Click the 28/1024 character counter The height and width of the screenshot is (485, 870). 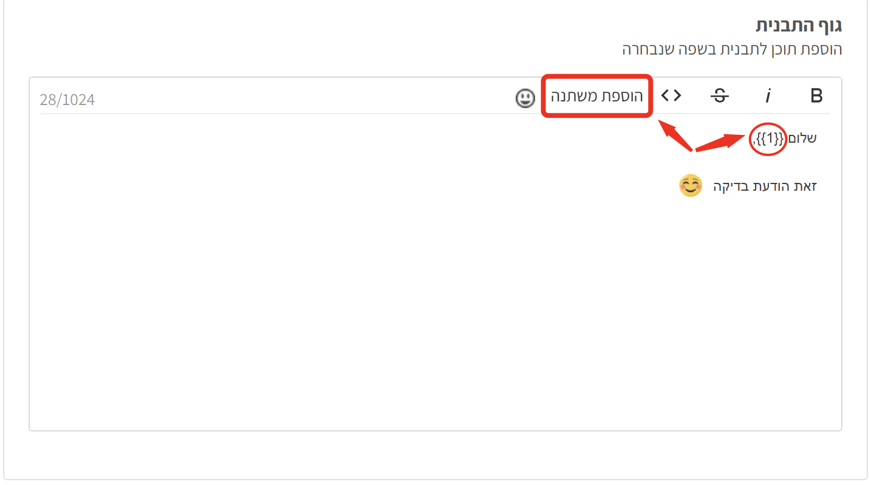click(67, 100)
